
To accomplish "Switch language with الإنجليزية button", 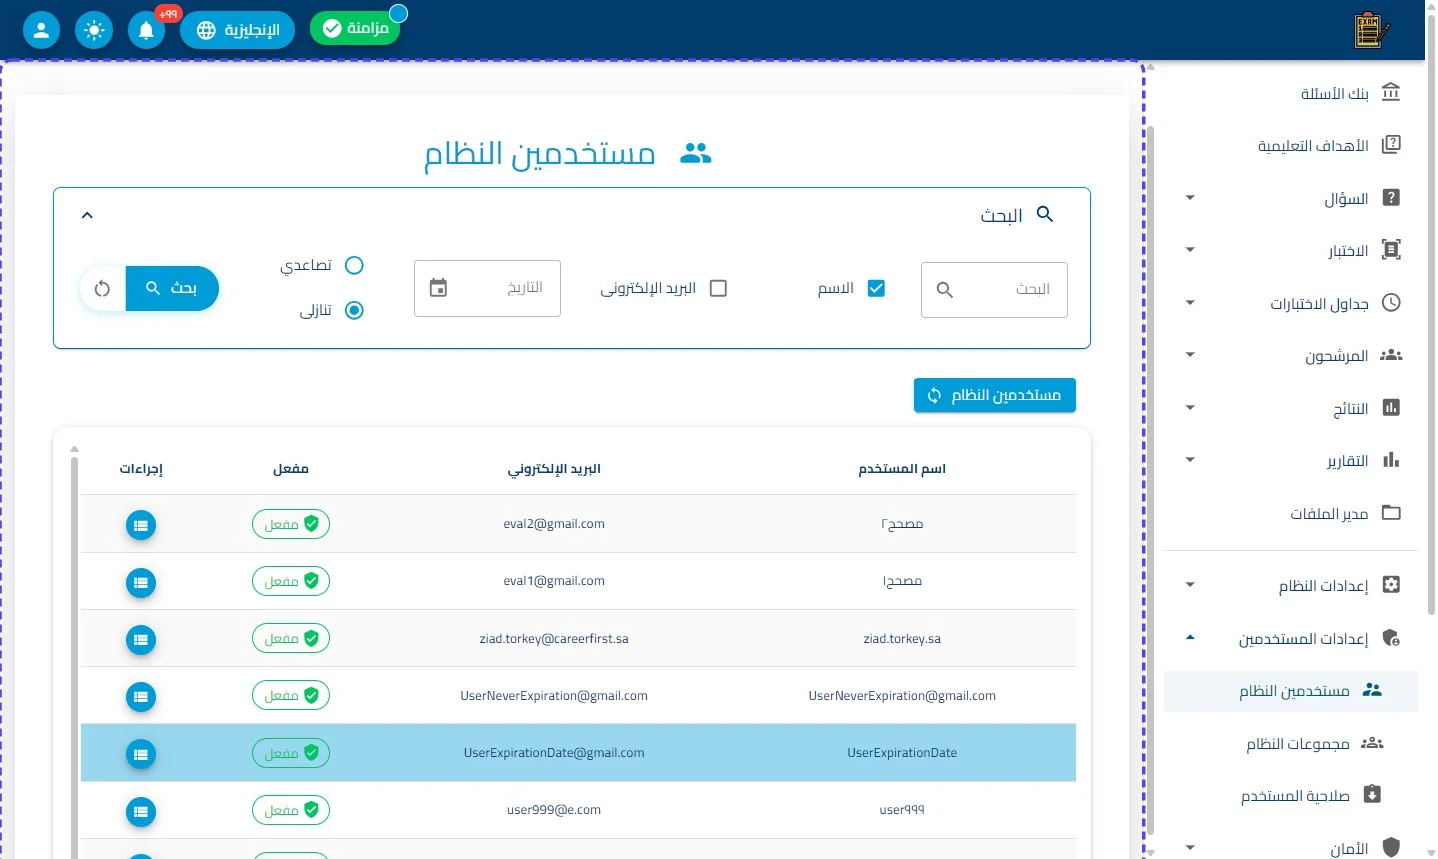I will tap(238, 30).
